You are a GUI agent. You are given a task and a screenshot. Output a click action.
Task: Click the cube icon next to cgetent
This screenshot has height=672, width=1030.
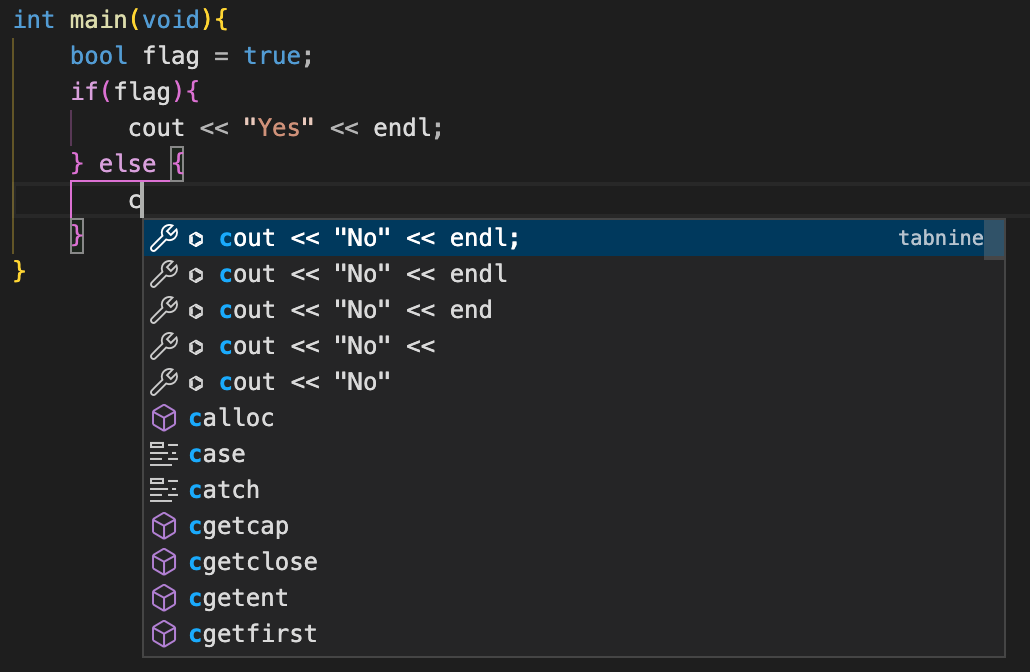pyautogui.click(x=164, y=598)
